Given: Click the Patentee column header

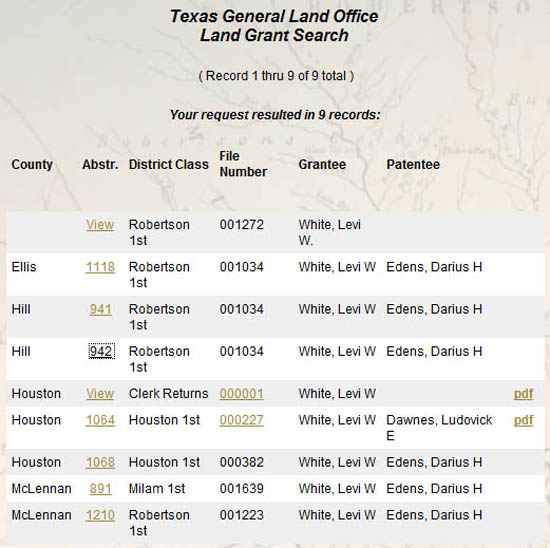Looking at the screenshot, I should (413, 164).
